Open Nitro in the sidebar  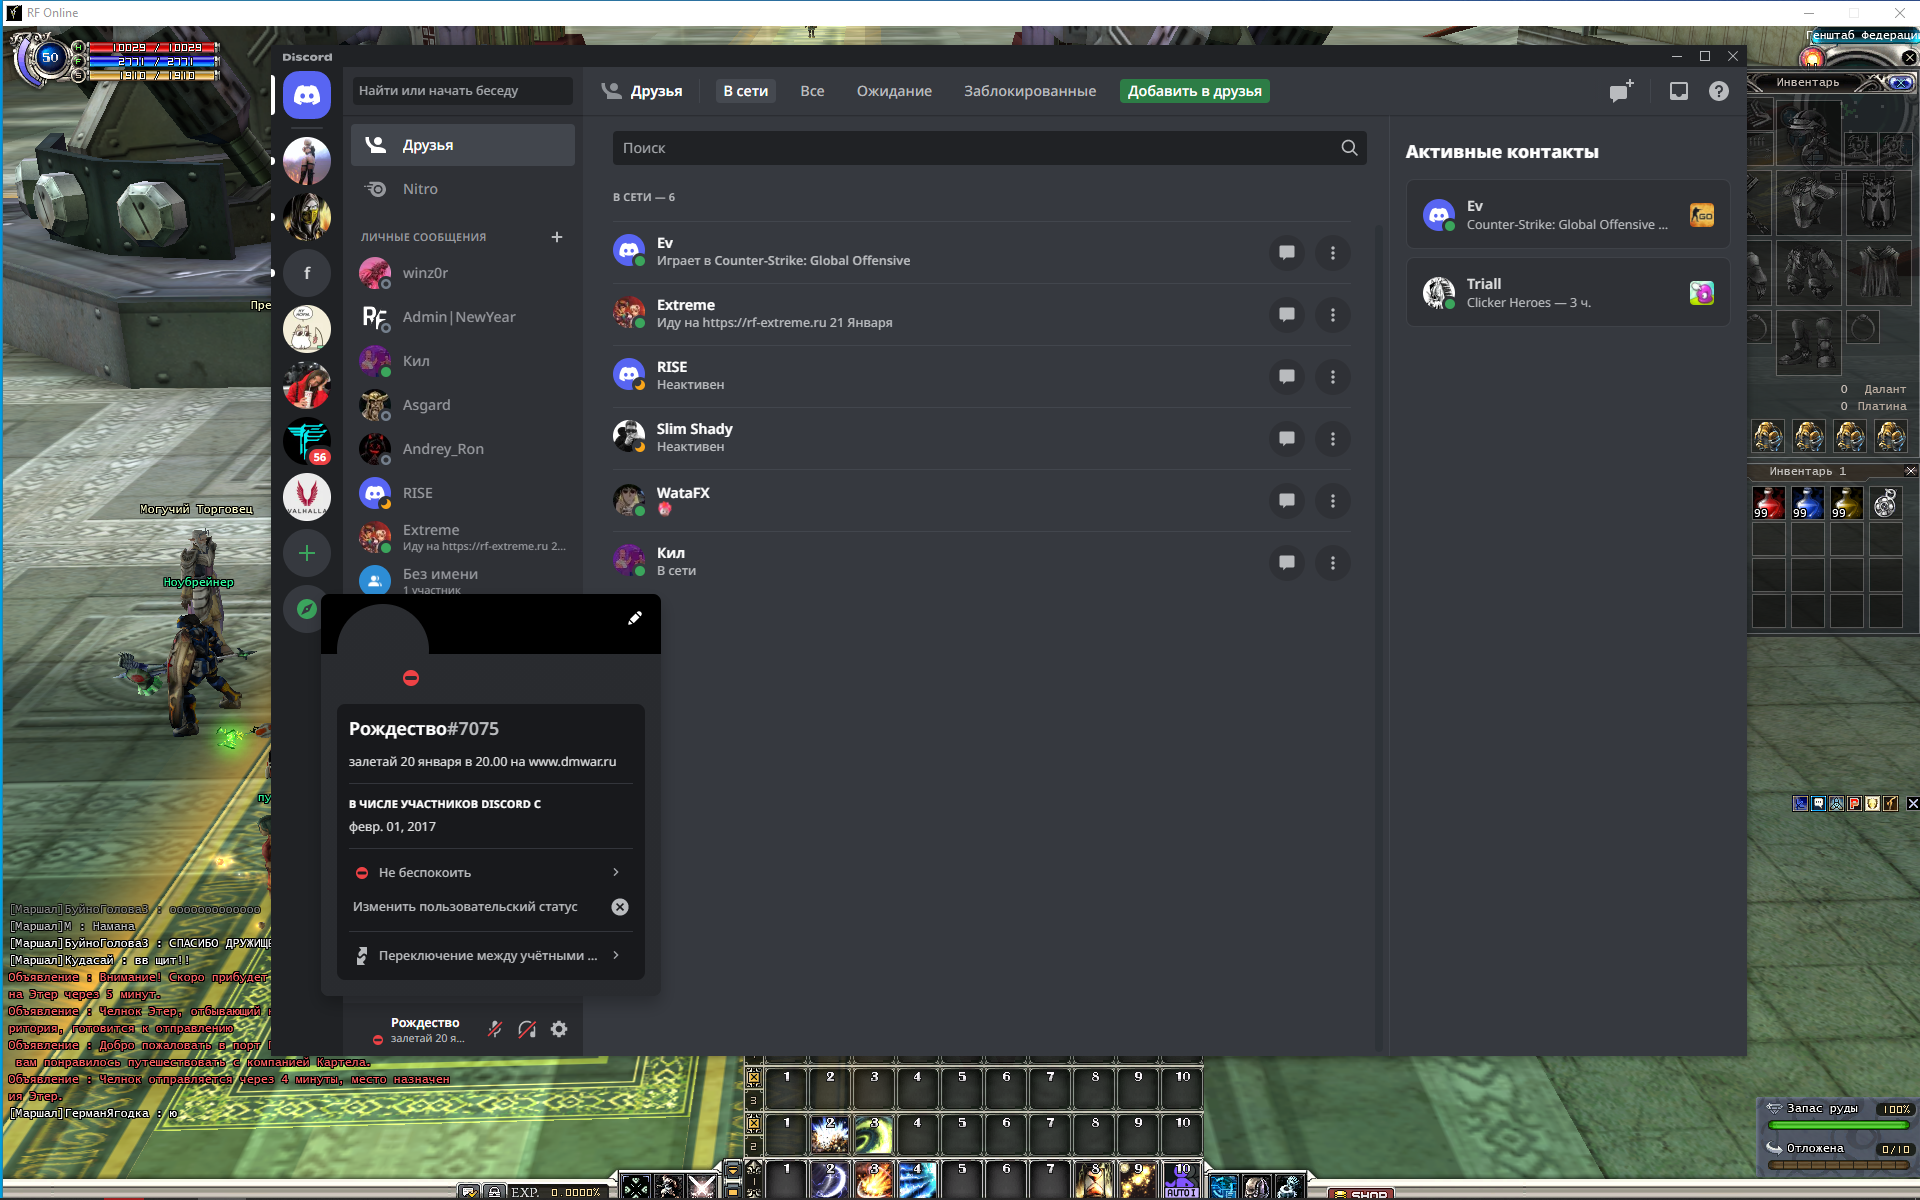[x=463, y=189]
